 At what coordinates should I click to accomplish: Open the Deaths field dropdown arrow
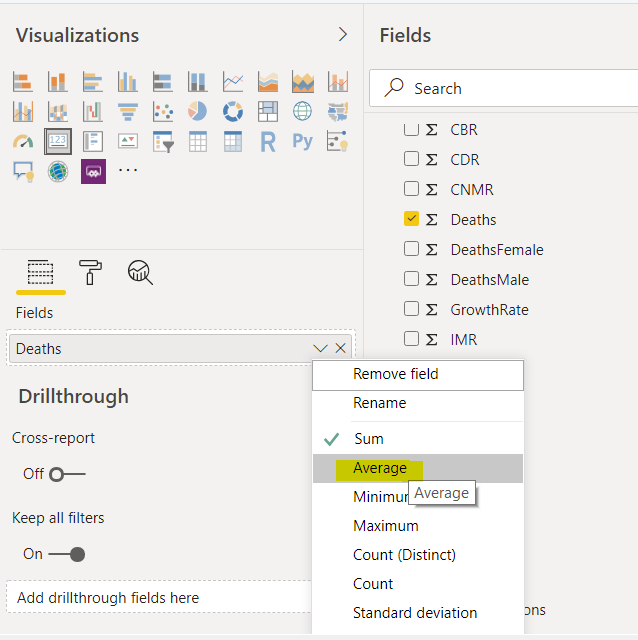320,348
